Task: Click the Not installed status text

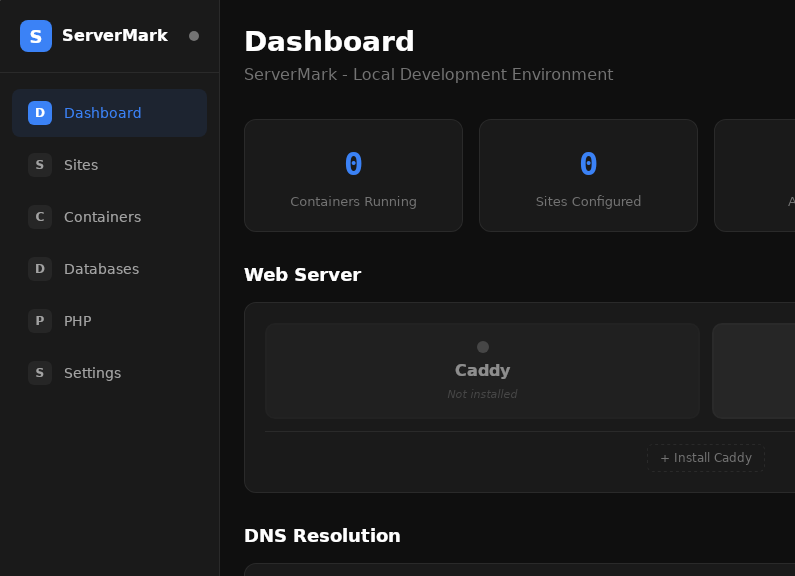Action: (482, 394)
